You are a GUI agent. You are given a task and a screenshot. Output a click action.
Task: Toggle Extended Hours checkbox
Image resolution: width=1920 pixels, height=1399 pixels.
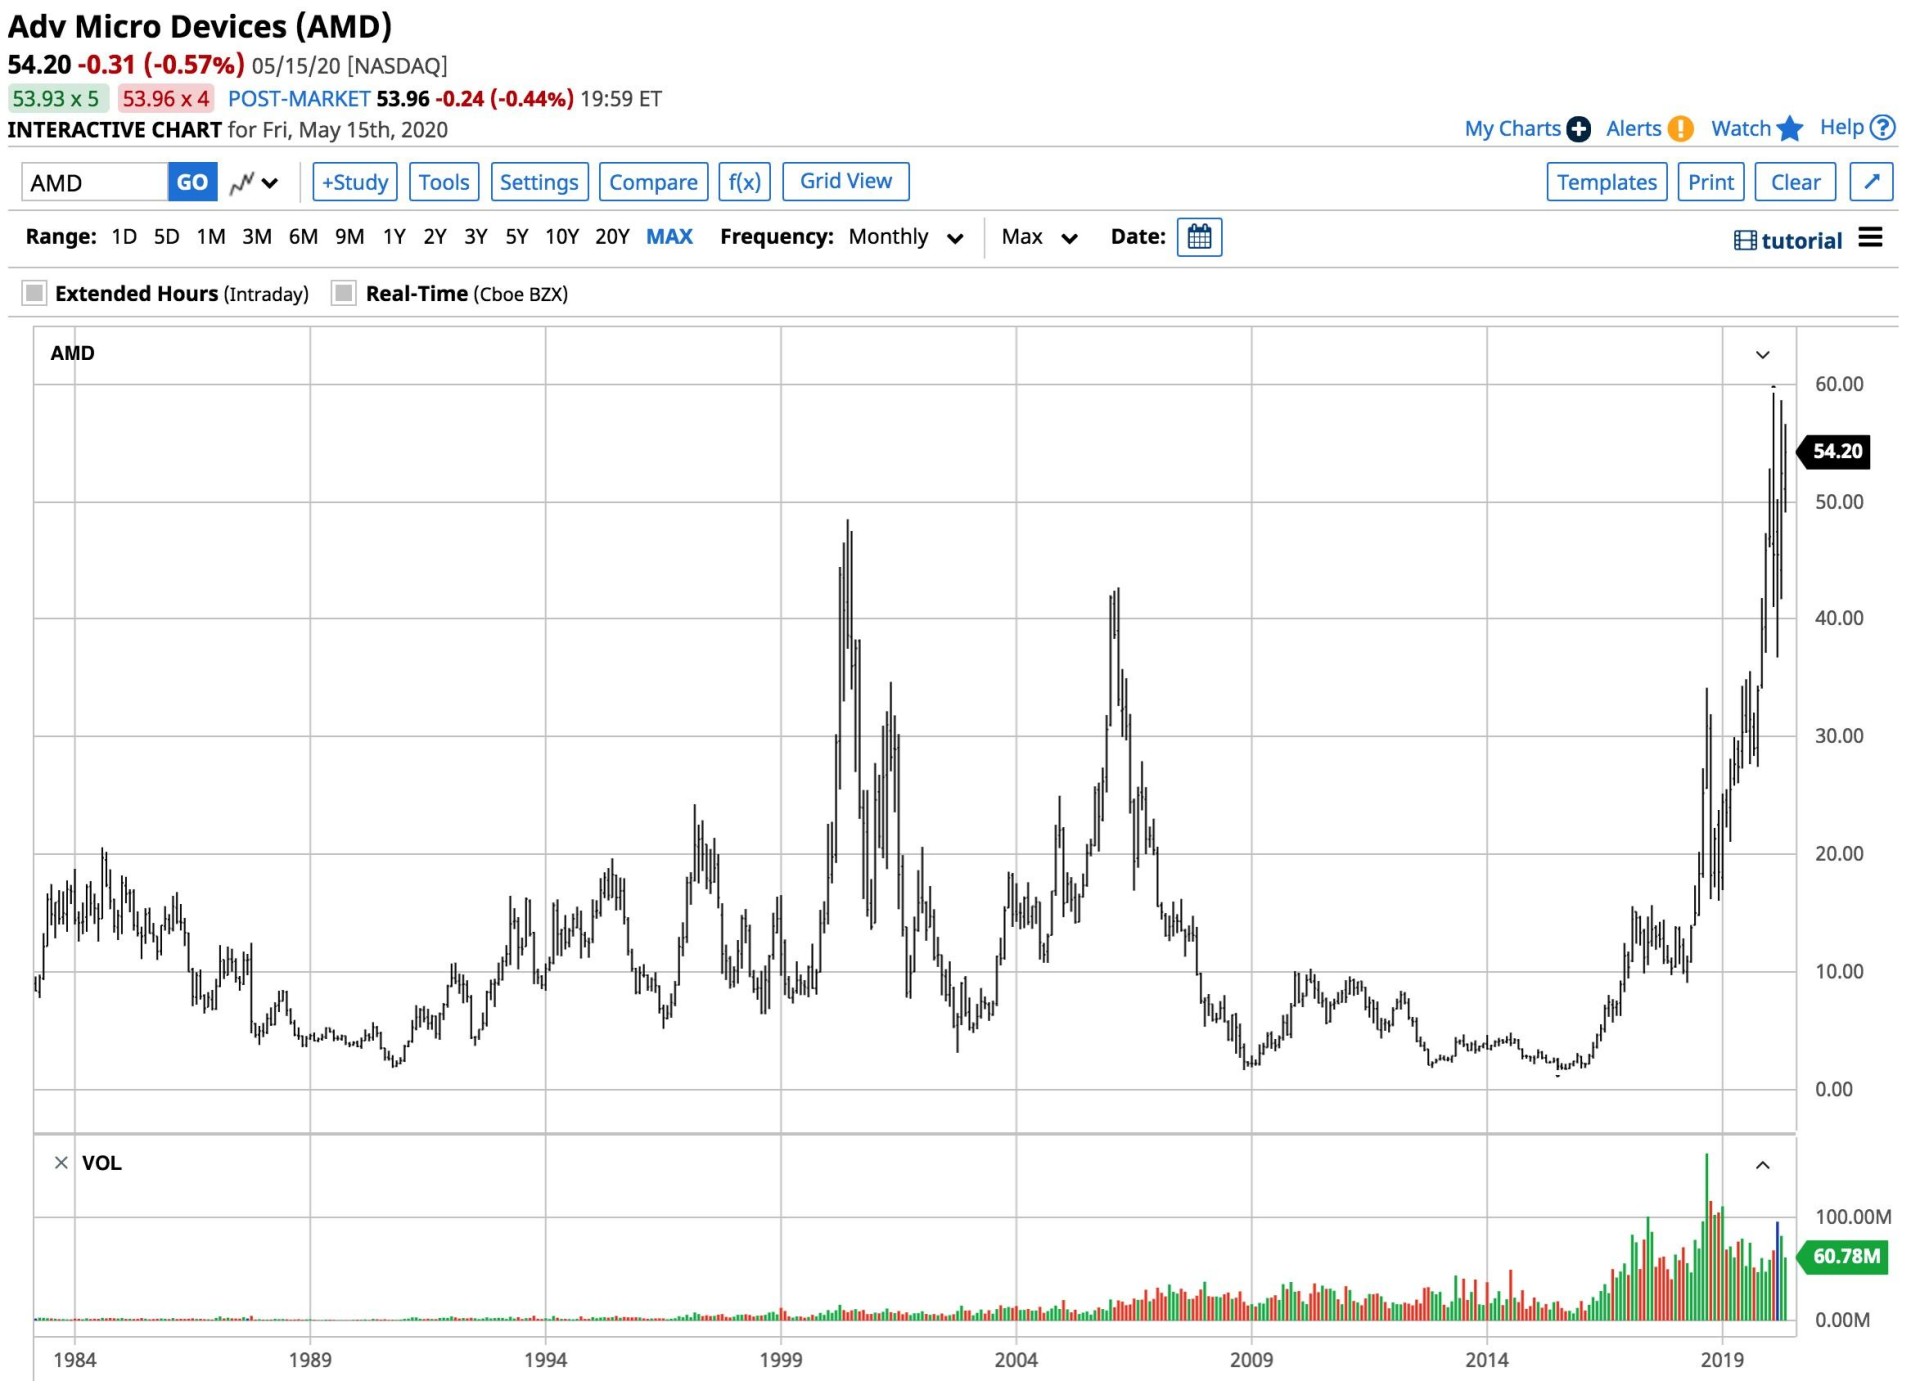[x=35, y=293]
